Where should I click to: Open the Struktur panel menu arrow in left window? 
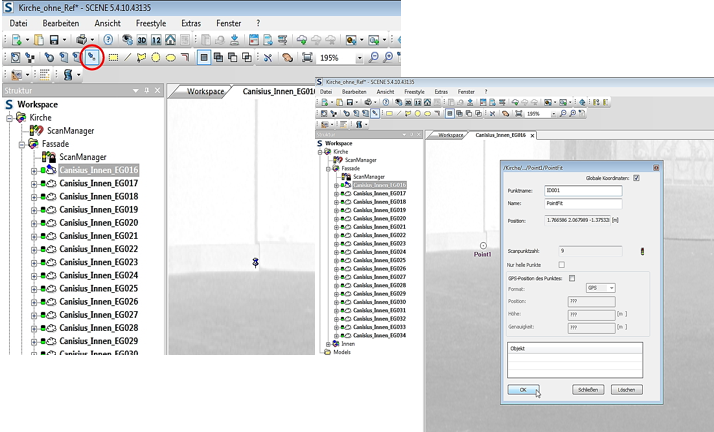click(x=135, y=91)
